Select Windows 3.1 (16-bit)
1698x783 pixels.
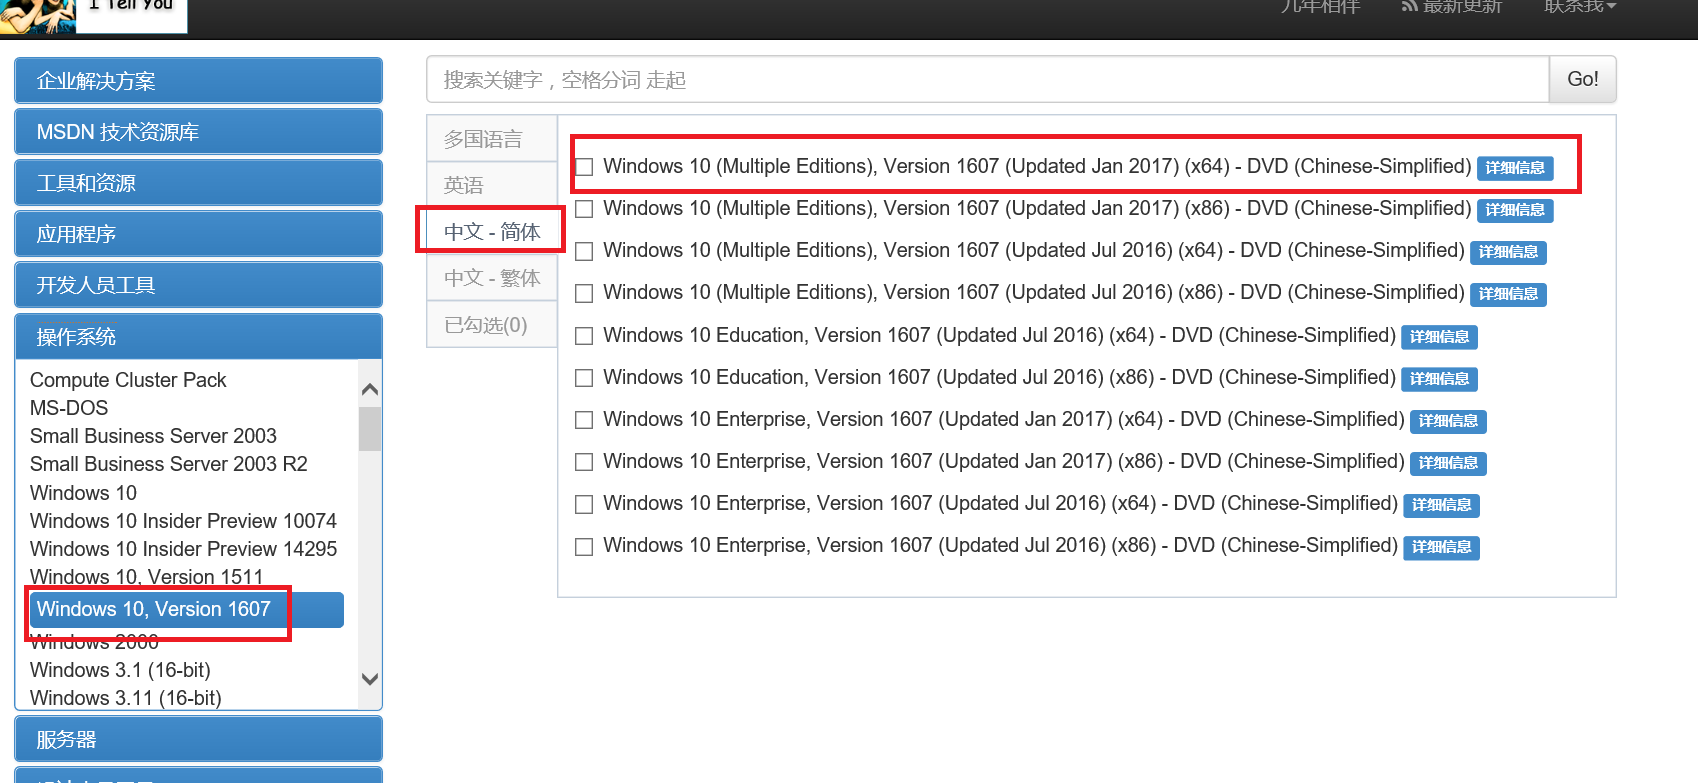pos(120,670)
